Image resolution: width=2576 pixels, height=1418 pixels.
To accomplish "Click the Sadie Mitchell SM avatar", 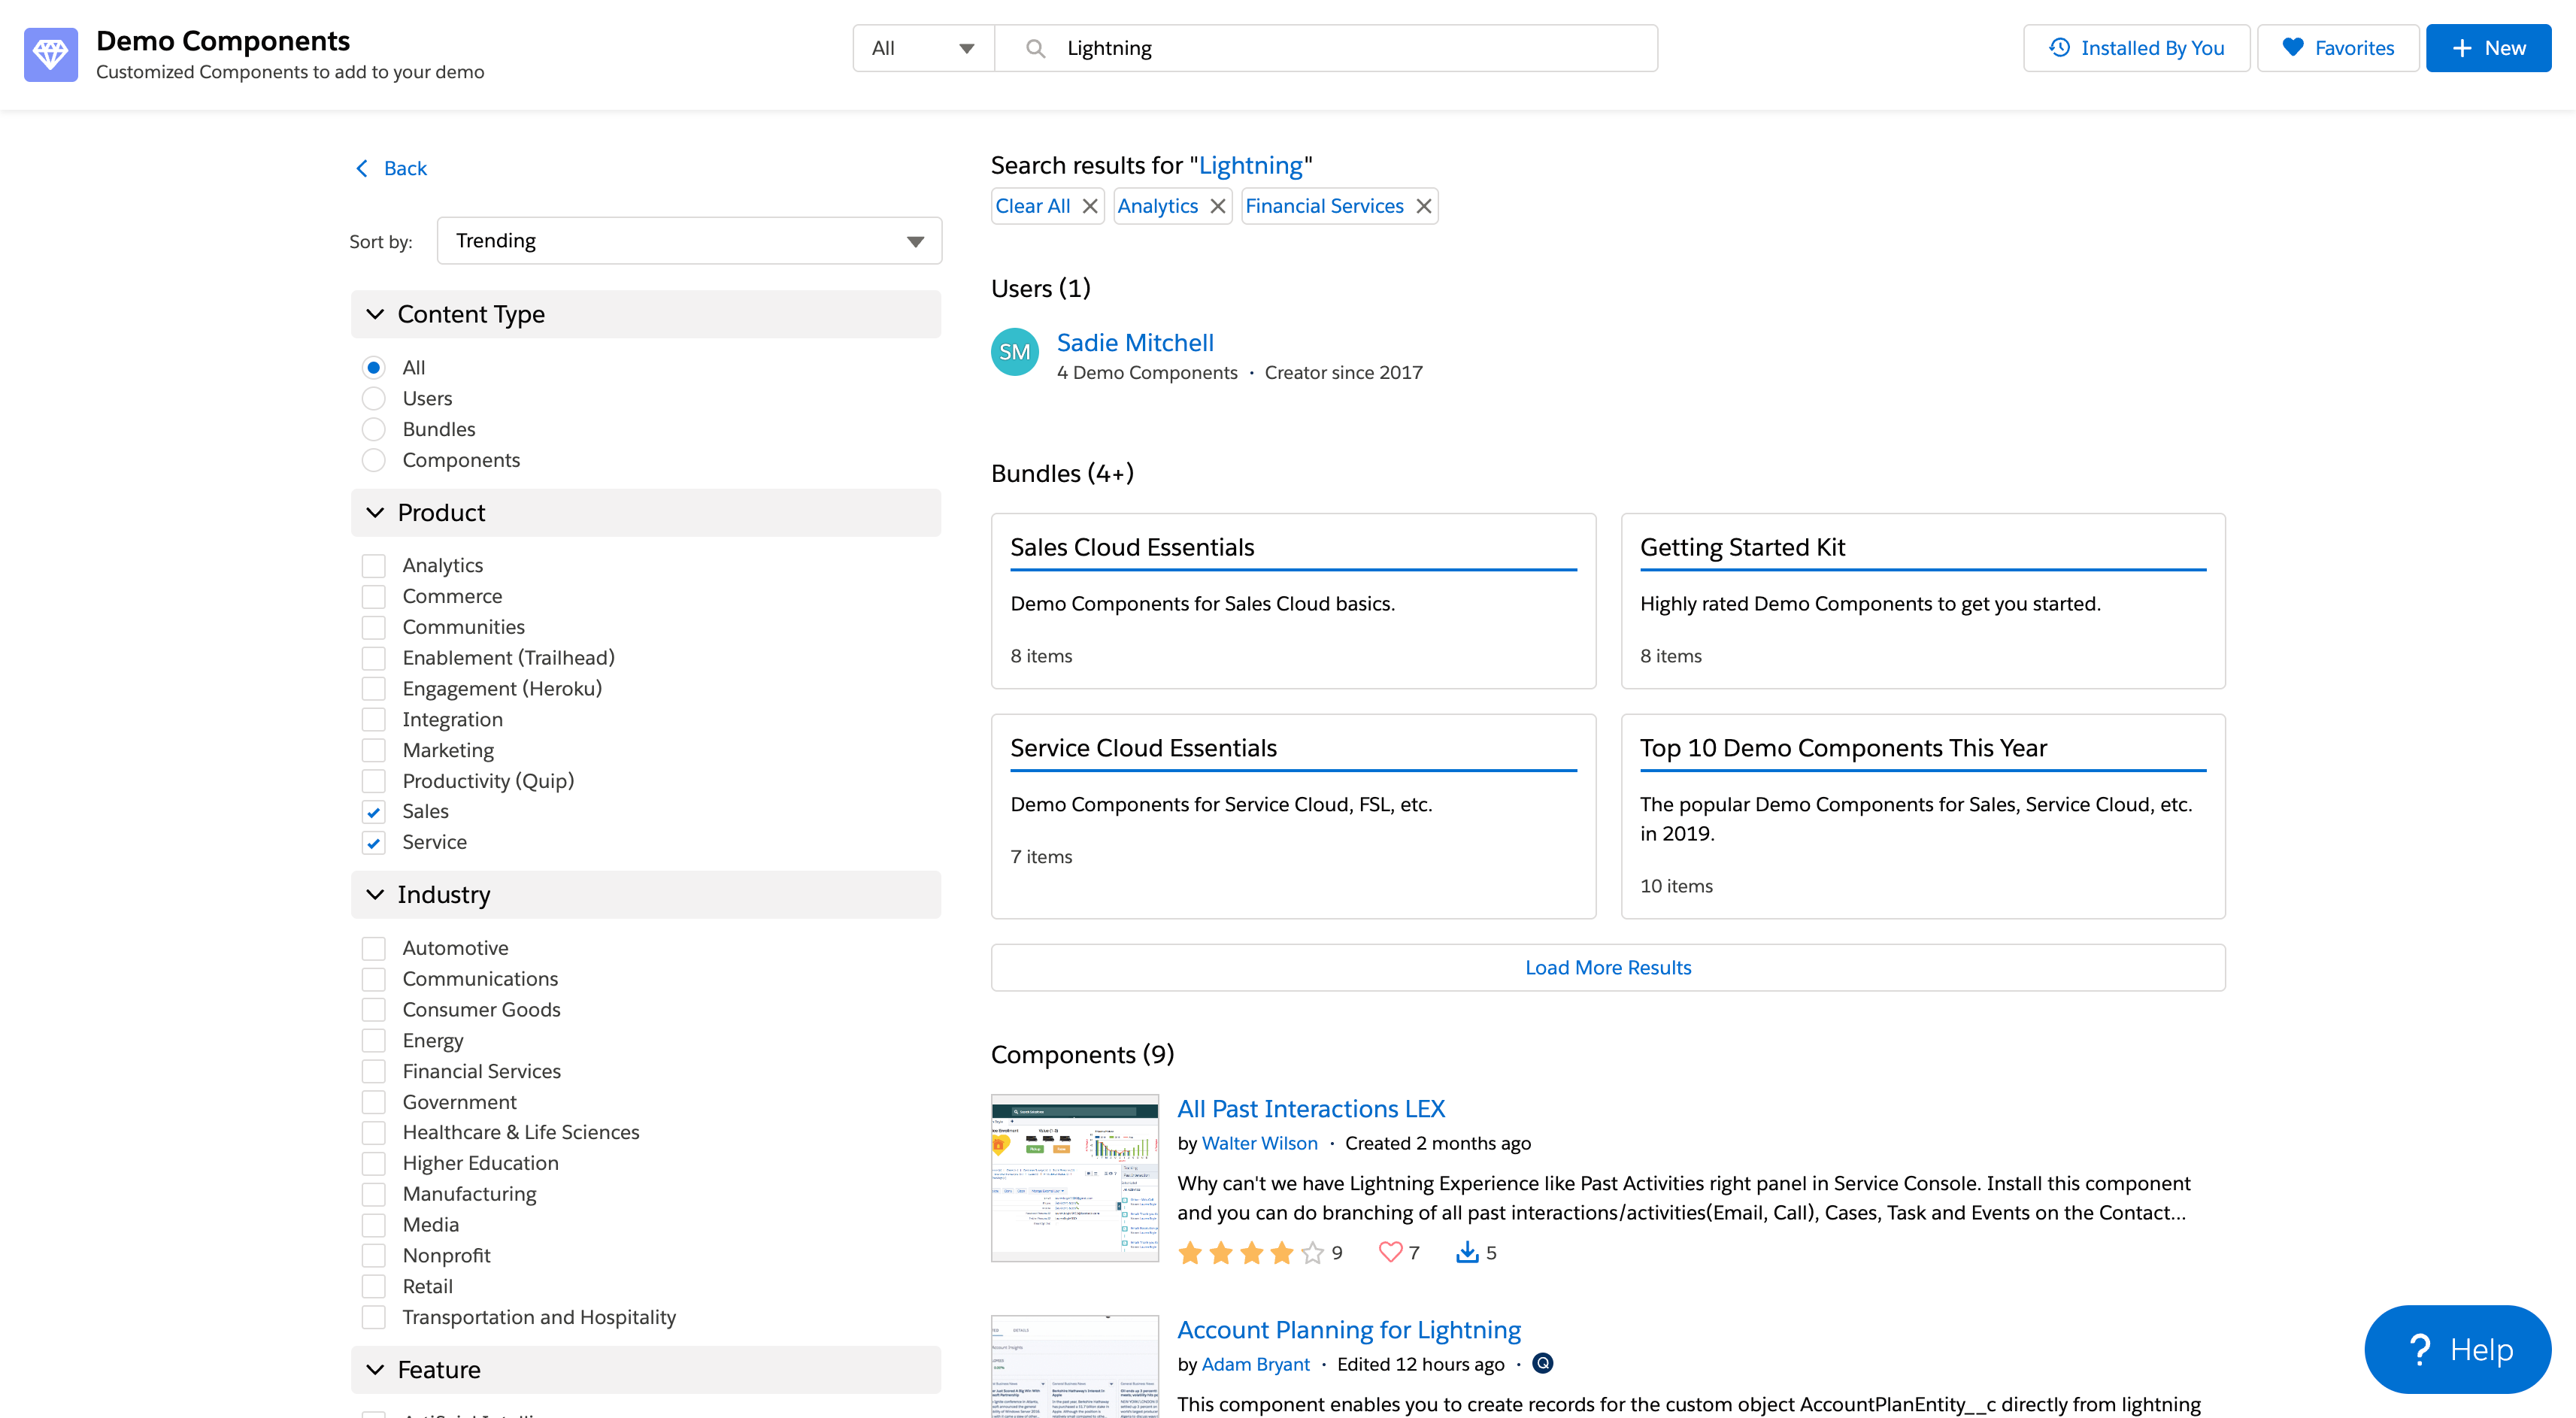I will [1014, 352].
